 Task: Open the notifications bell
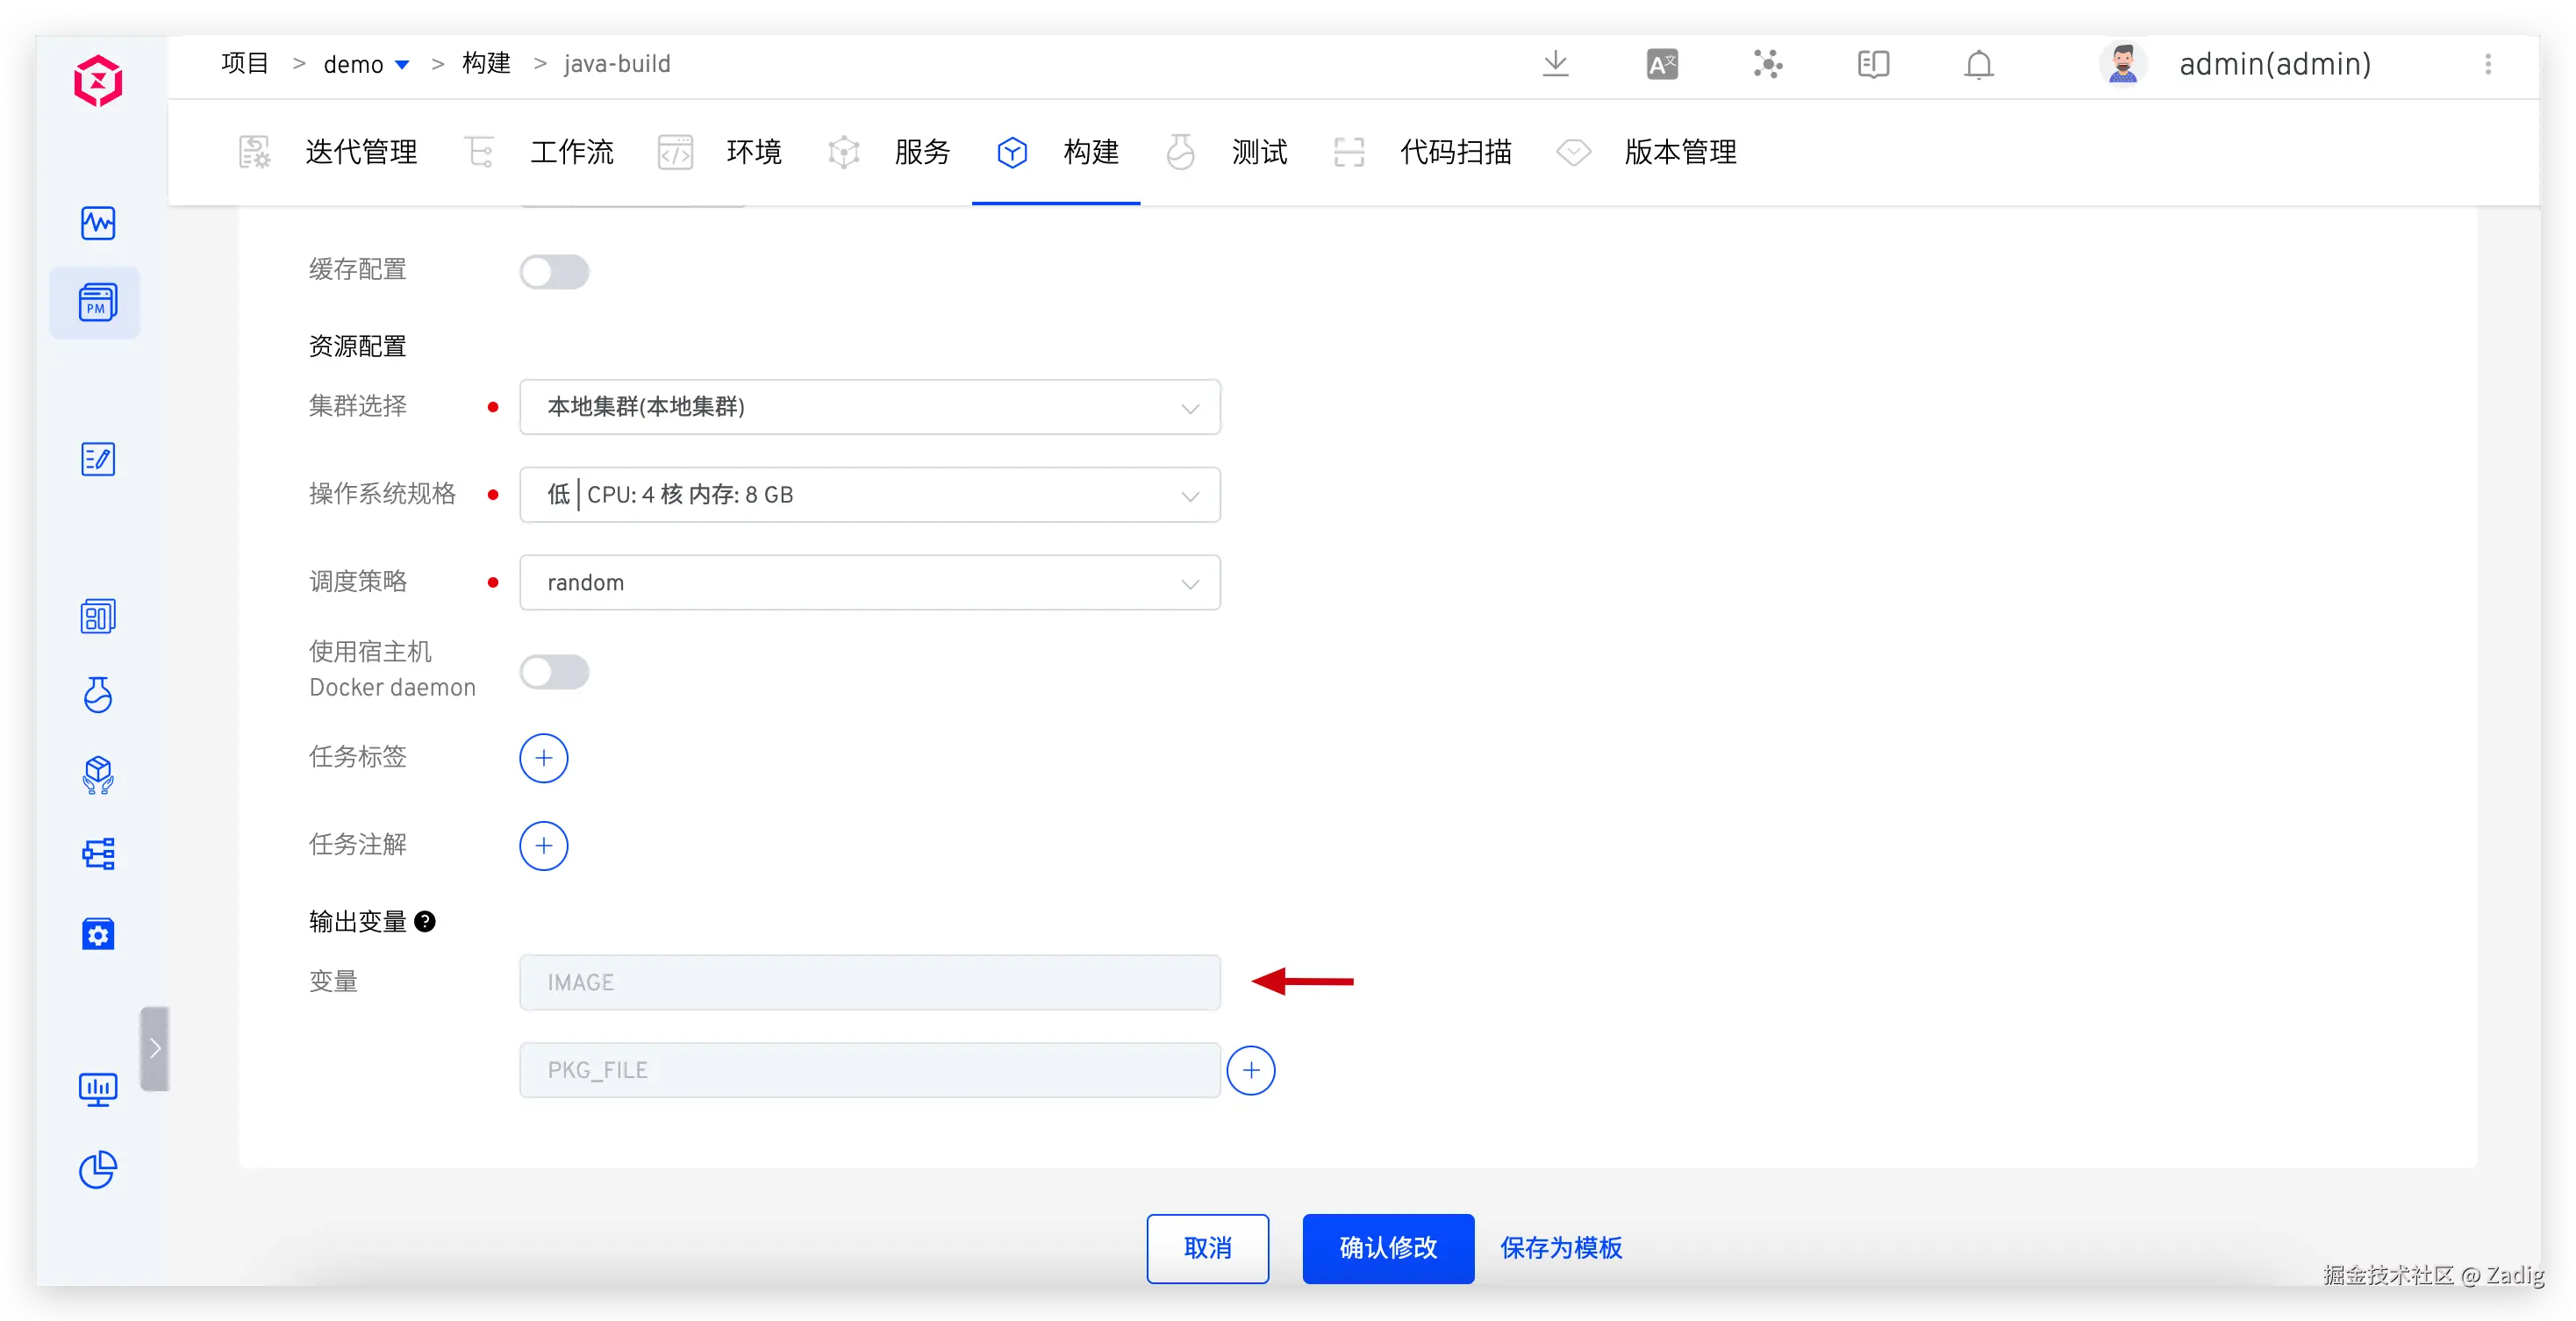1979,64
